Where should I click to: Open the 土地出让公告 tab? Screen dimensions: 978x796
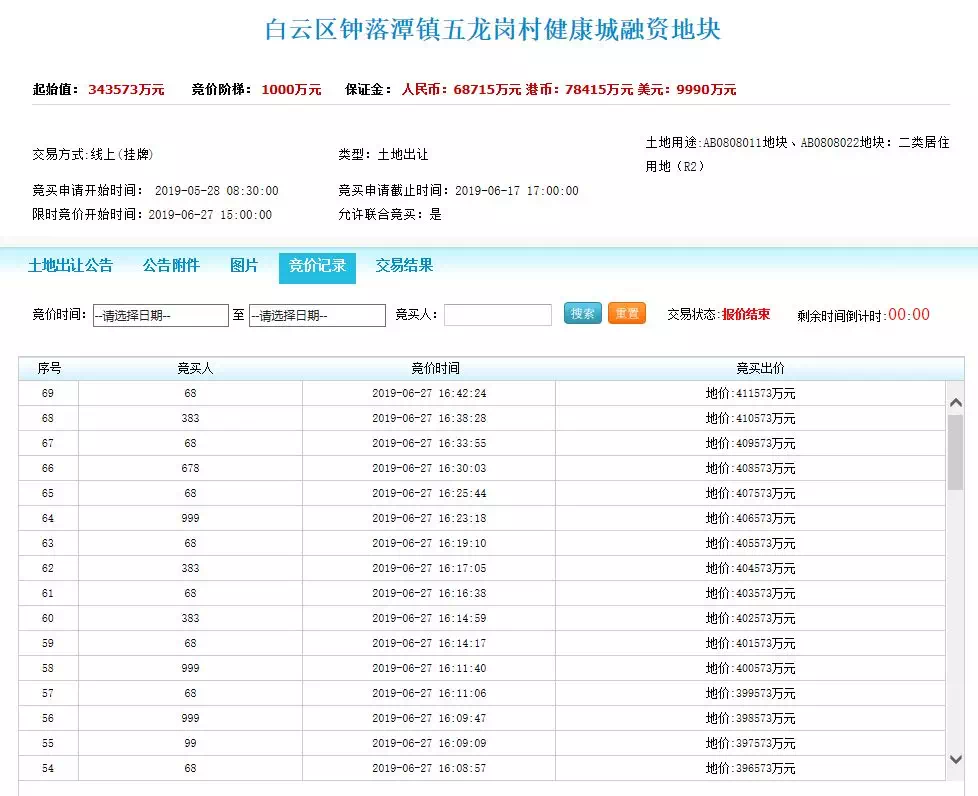[x=70, y=266]
